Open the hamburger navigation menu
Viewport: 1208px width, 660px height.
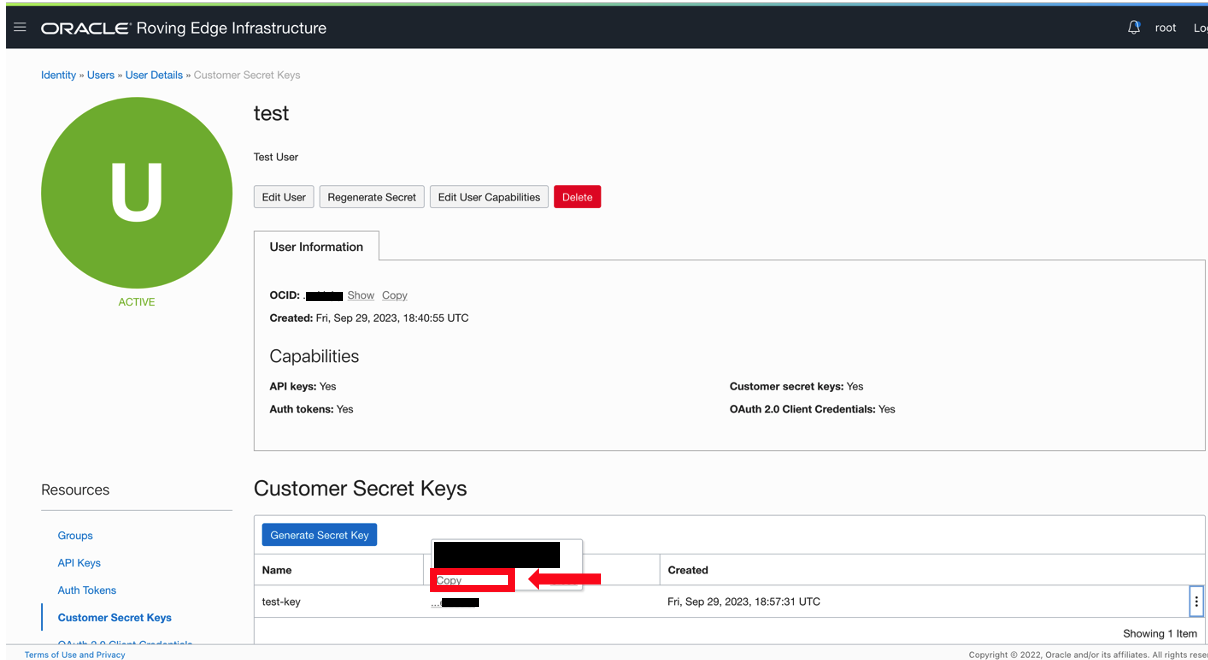tap(19, 27)
